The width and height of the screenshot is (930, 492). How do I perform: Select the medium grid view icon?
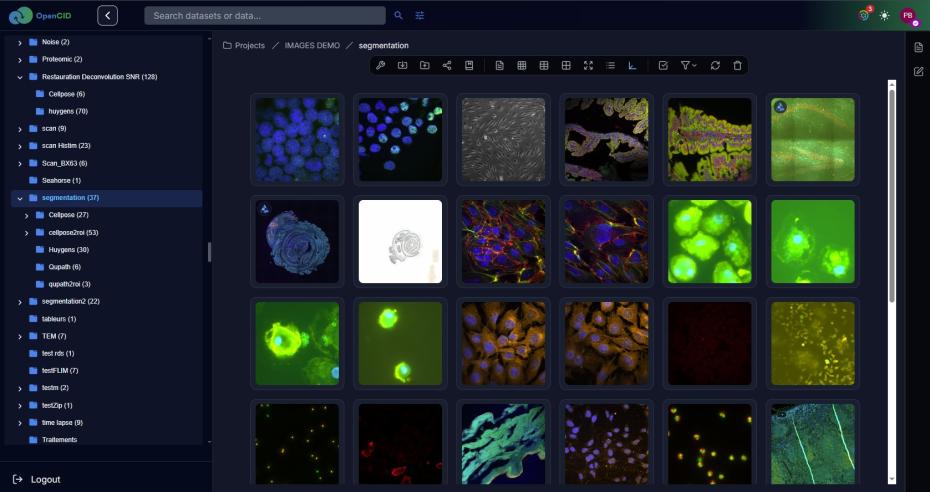(x=544, y=65)
